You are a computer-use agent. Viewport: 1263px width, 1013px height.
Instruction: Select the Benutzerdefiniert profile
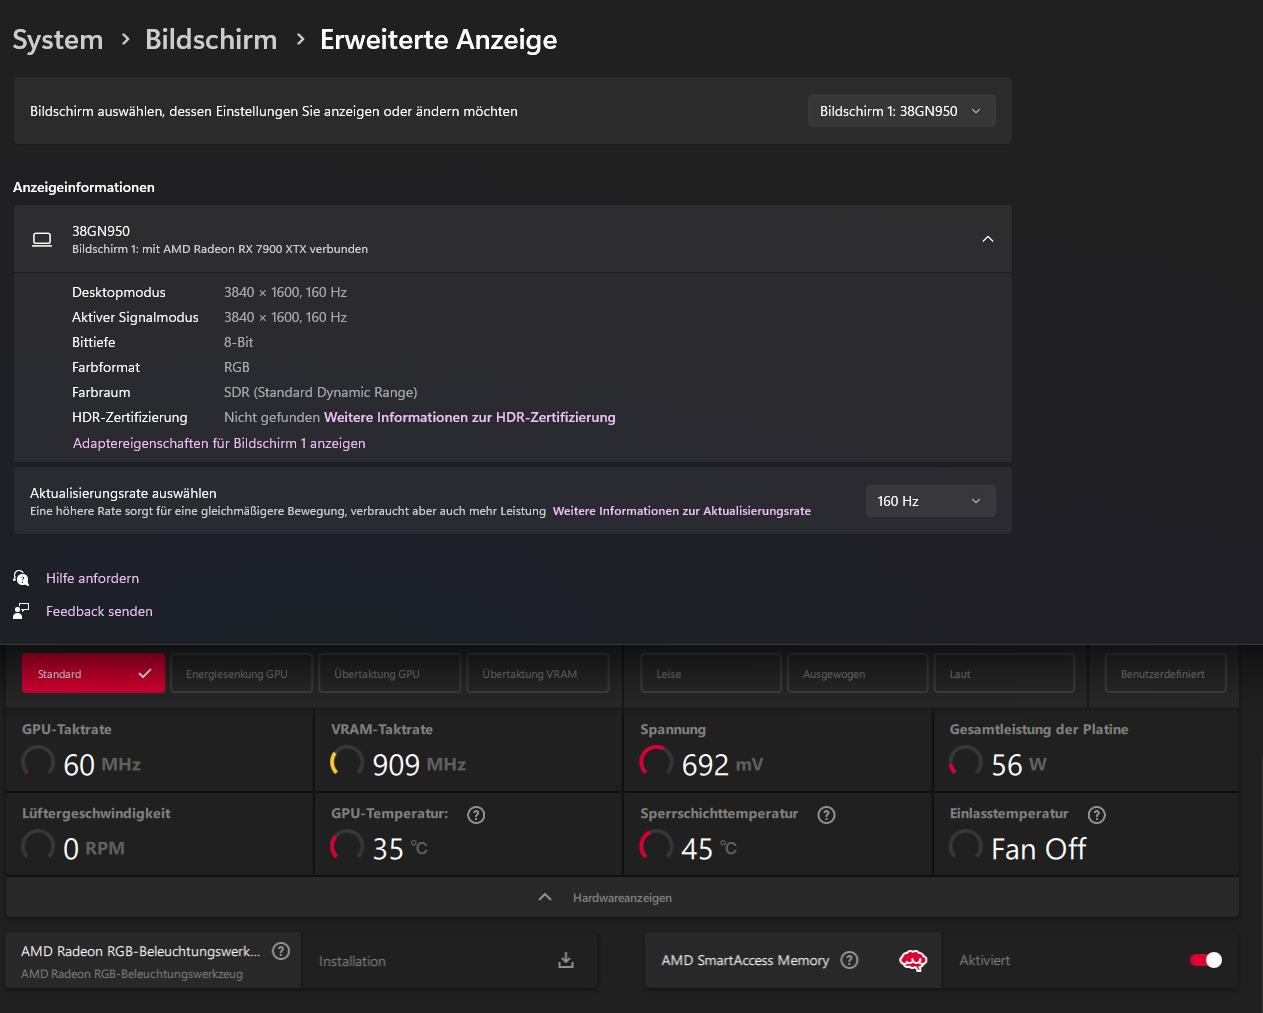(1166, 673)
